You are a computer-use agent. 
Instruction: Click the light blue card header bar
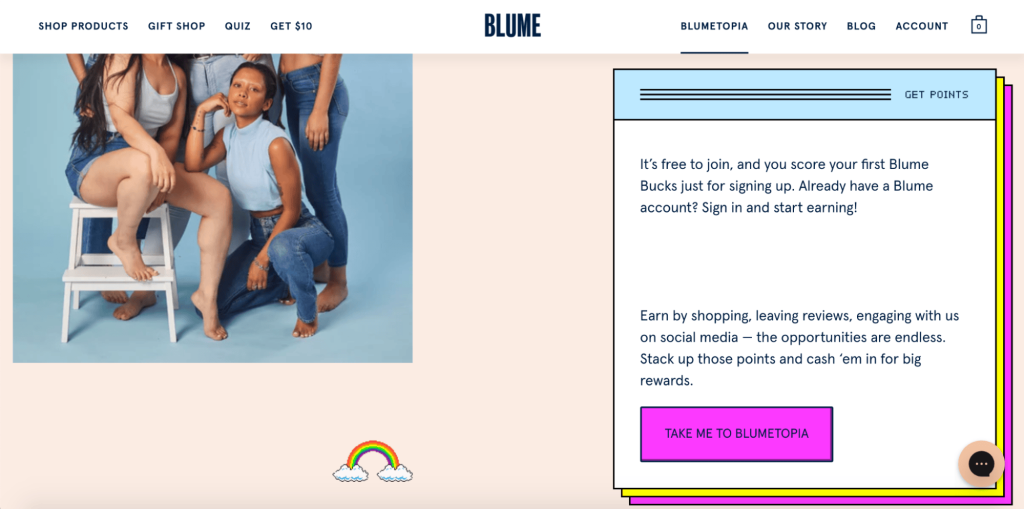805,95
